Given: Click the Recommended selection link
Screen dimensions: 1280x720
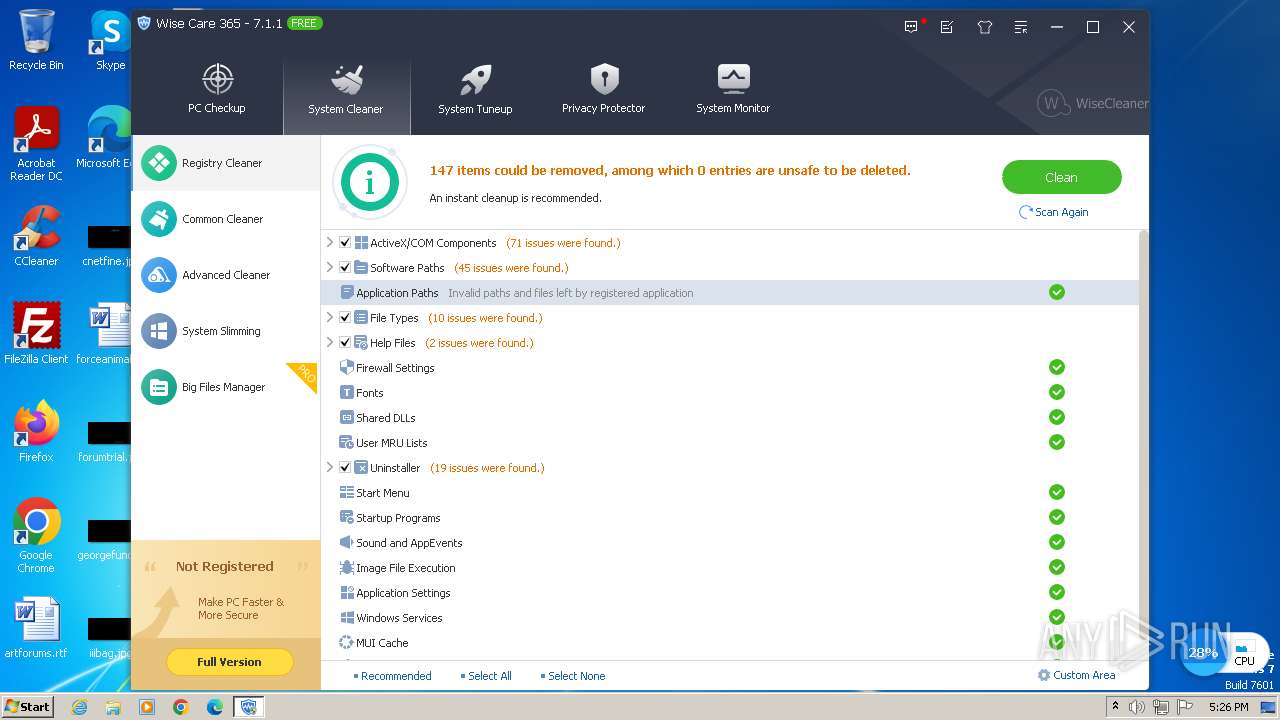Looking at the screenshot, I should pyautogui.click(x=393, y=676).
